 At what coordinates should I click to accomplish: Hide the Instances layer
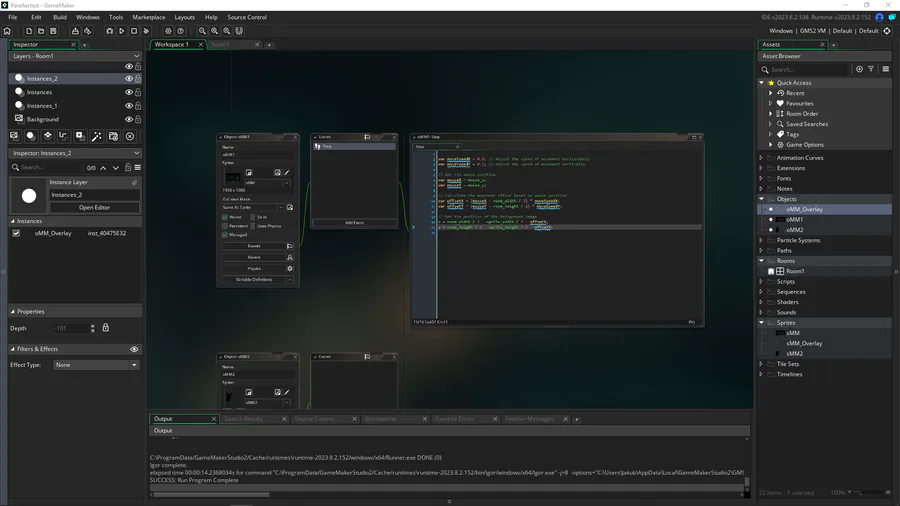click(129, 92)
